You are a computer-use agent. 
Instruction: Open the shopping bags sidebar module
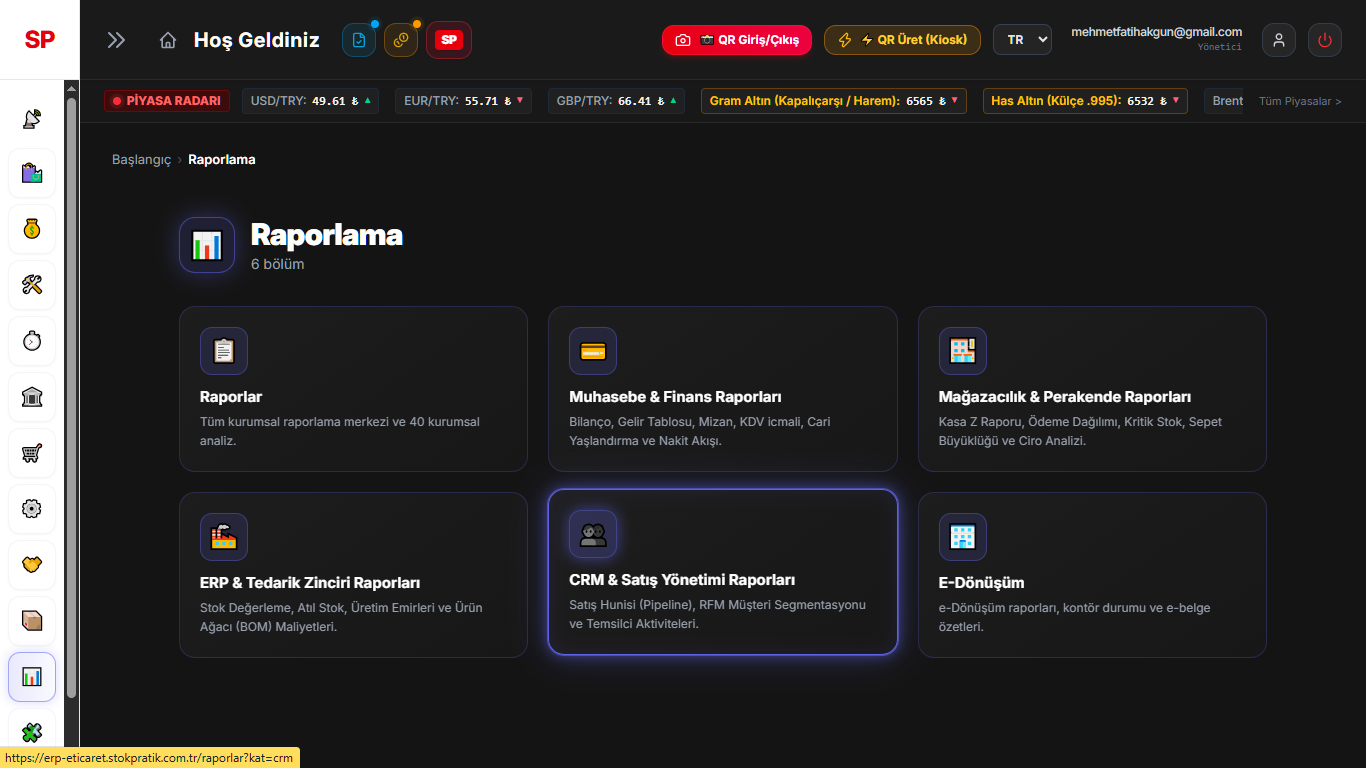click(32, 174)
